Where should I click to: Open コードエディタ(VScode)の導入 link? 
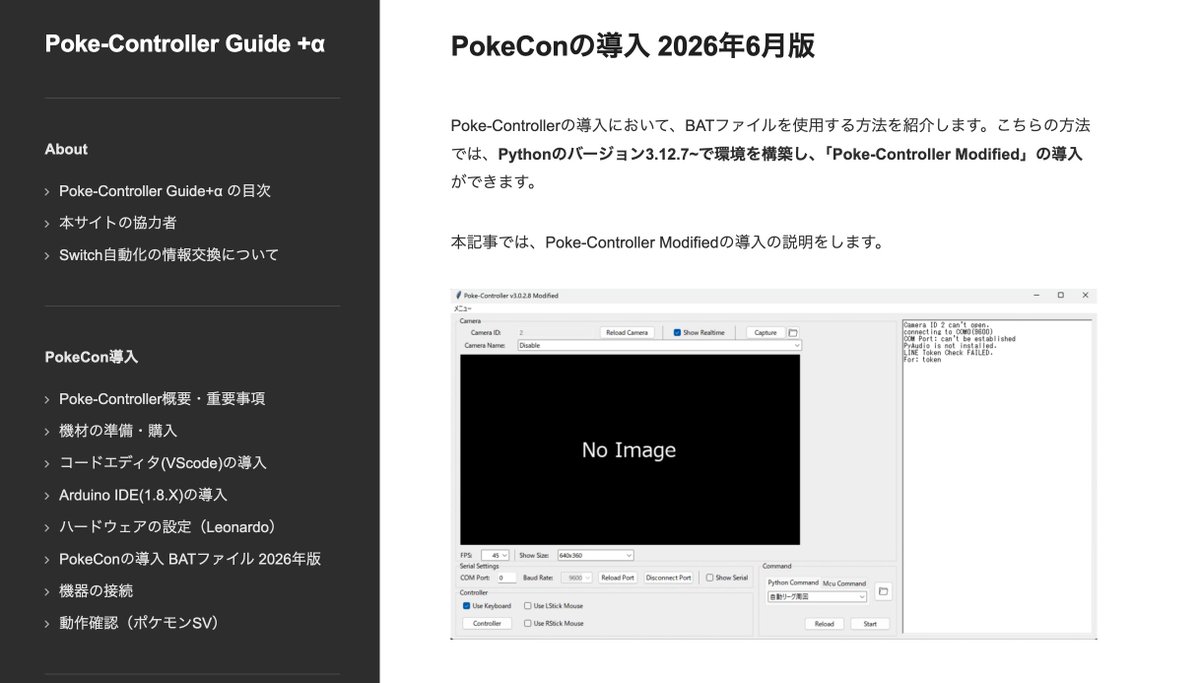click(163, 462)
